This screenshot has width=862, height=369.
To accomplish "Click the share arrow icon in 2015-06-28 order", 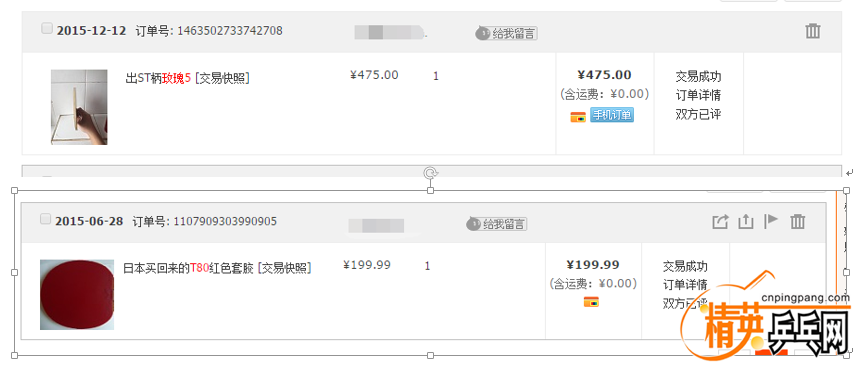I will click(720, 222).
